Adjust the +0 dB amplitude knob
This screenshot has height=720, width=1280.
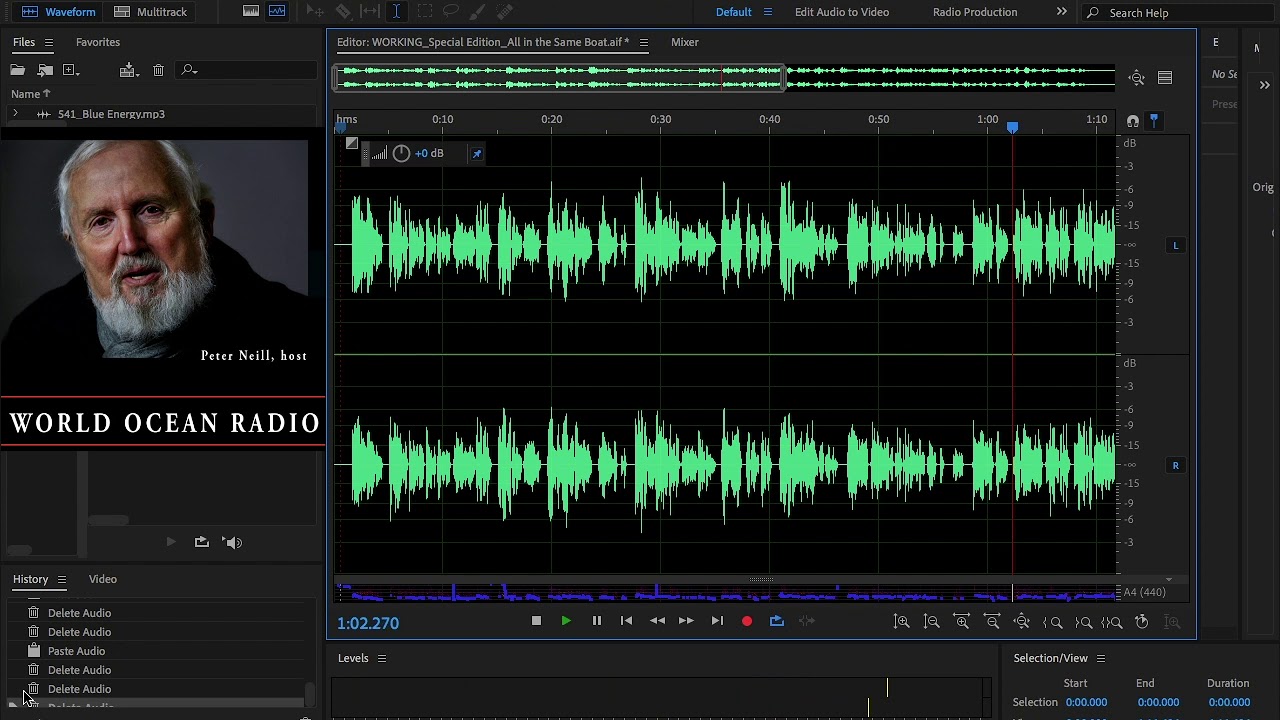click(401, 153)
